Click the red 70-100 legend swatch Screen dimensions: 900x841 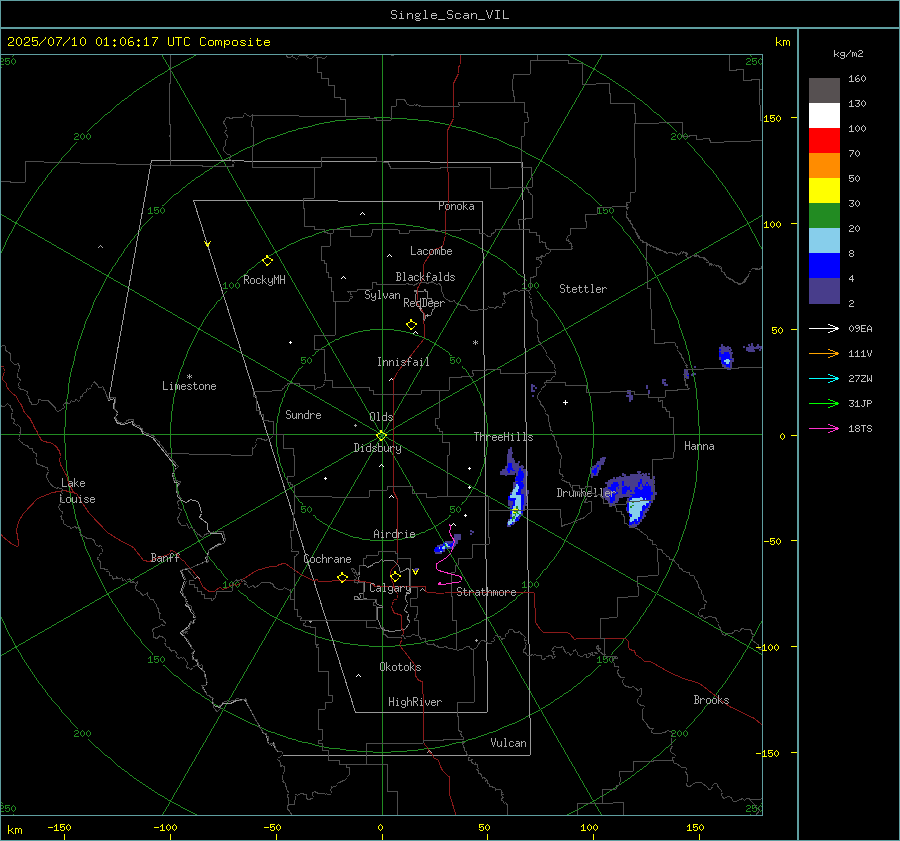coord(824,141)
